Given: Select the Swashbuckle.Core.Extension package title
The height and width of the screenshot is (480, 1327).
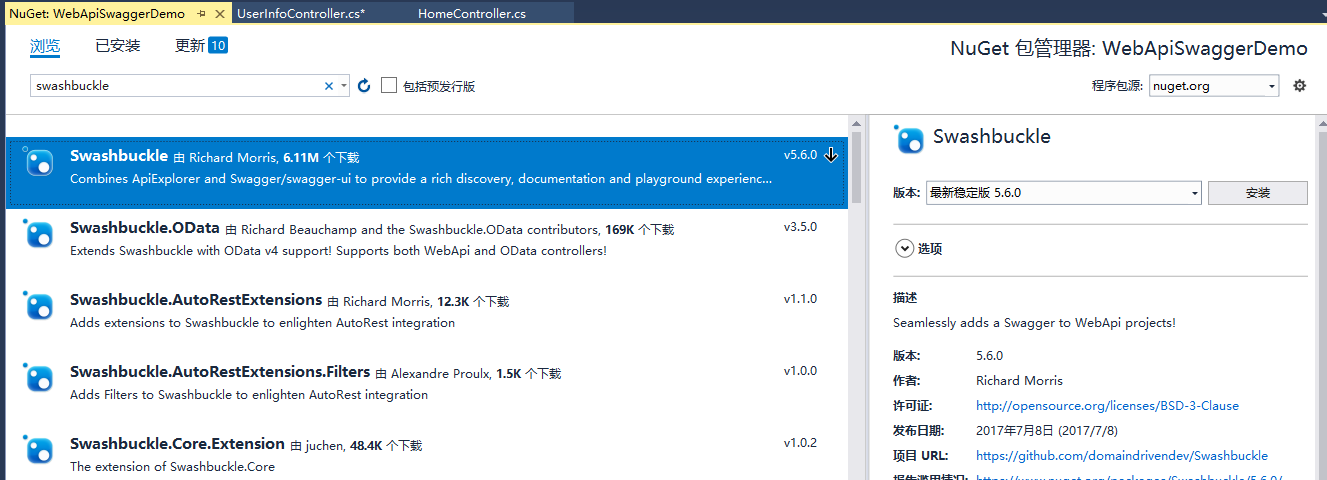Looking at the screenshot, I should point(177,444).
